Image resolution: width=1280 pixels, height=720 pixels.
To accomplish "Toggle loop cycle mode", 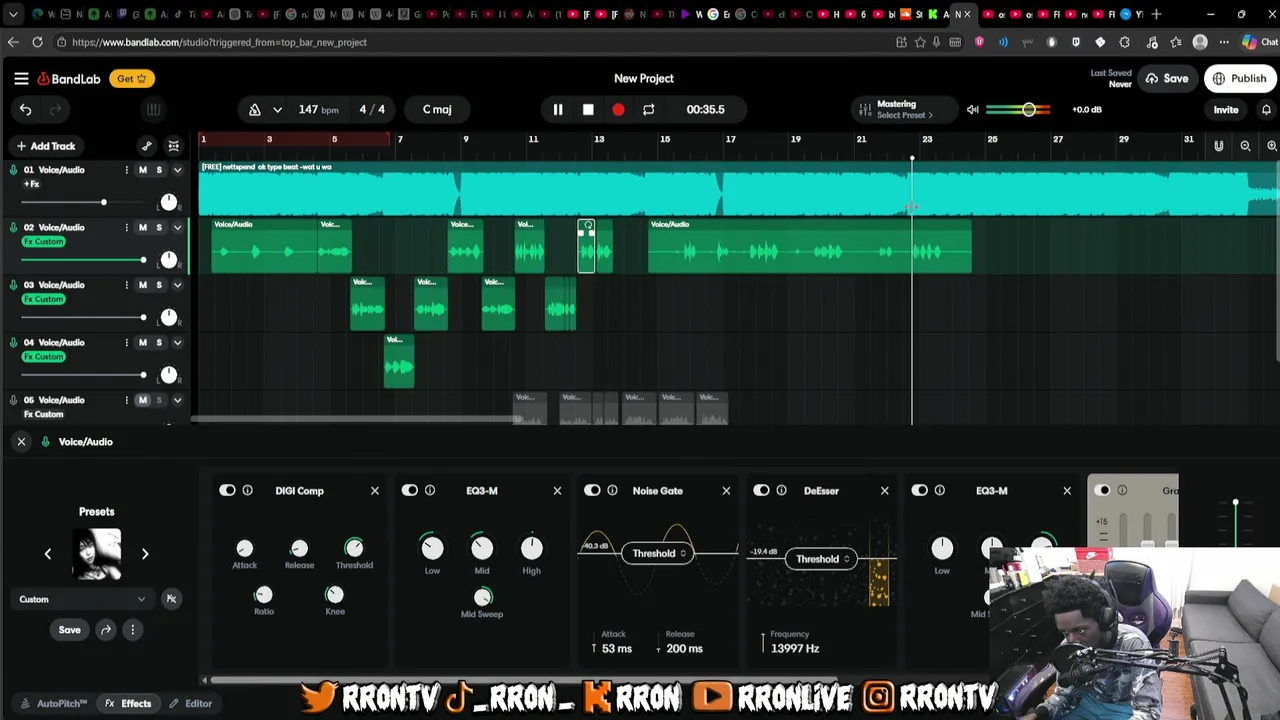I will pyautogui.click(x=648, y=110).
